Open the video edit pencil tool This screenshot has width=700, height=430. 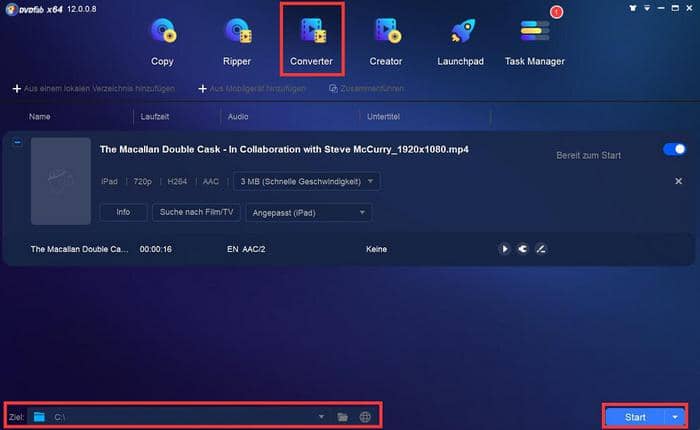click(x=540, y=249)
